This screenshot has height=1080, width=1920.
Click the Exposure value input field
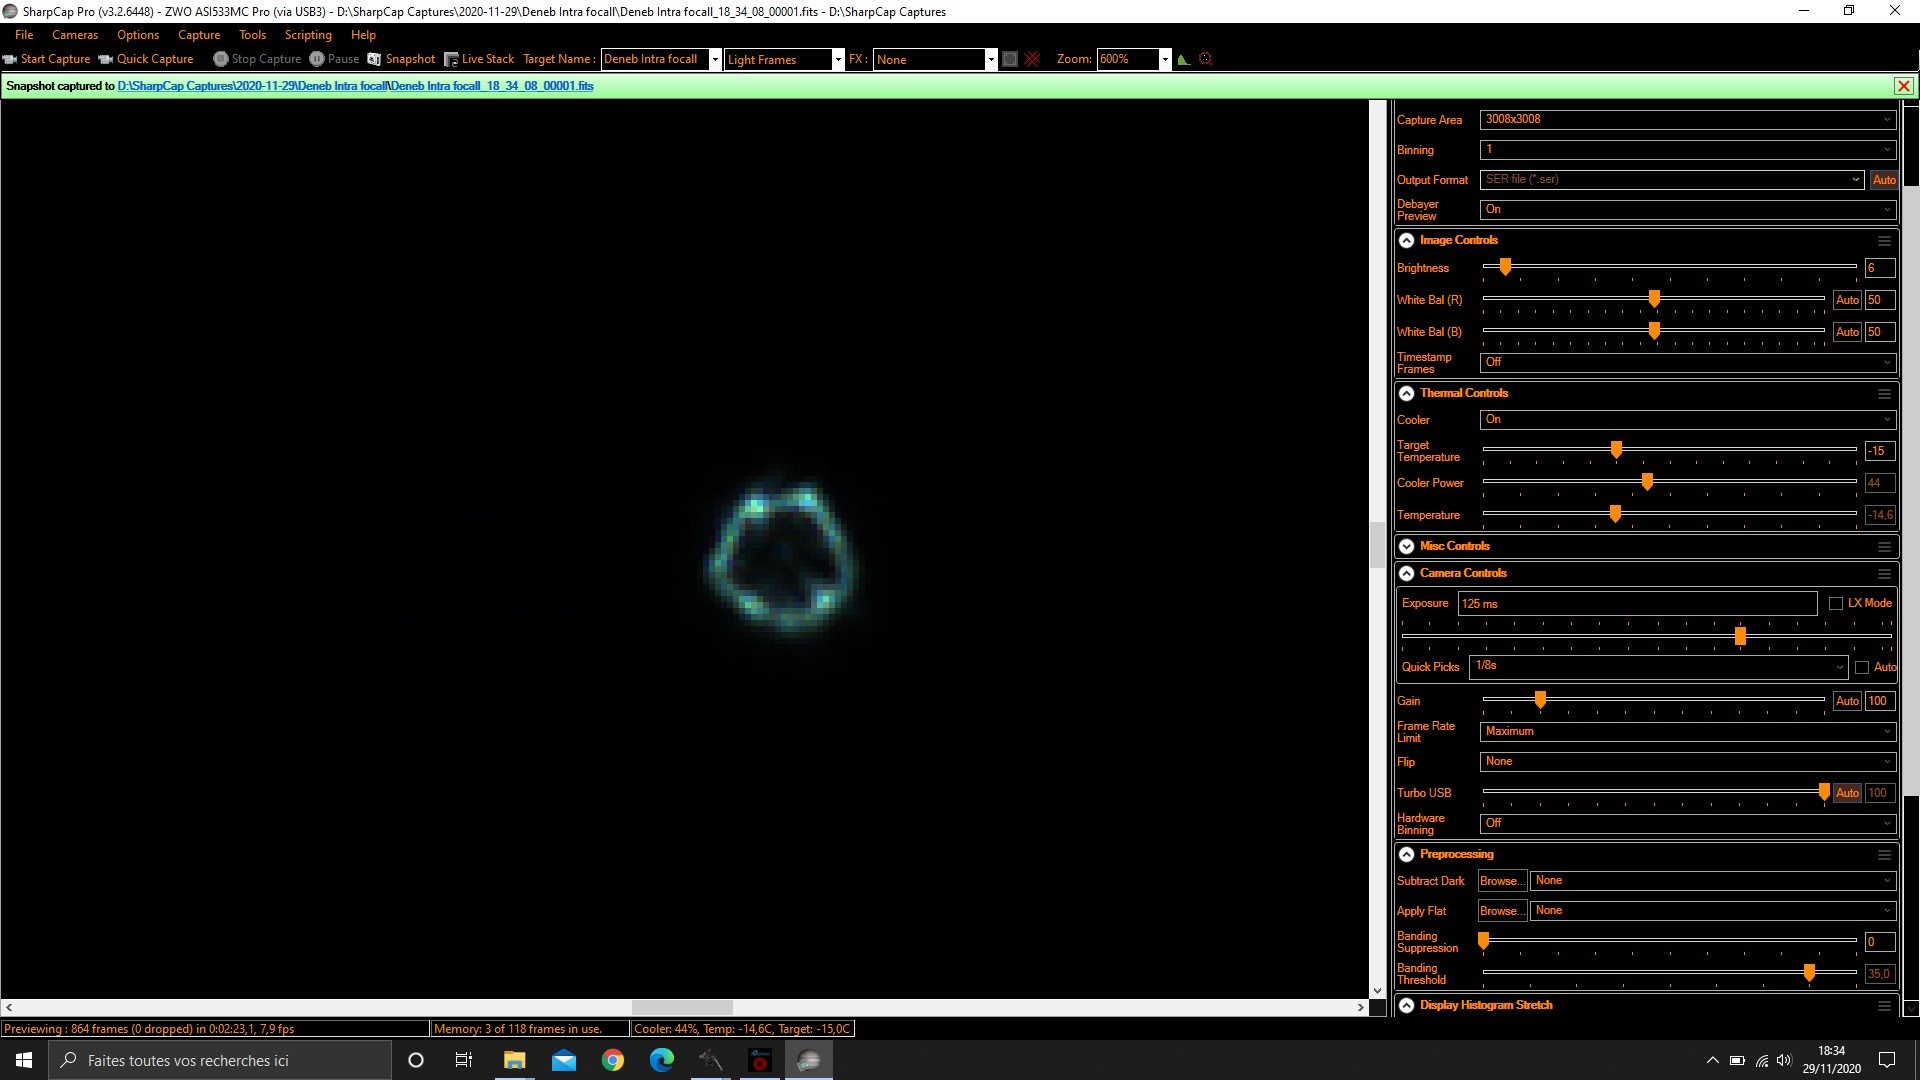coord(1637,604)
